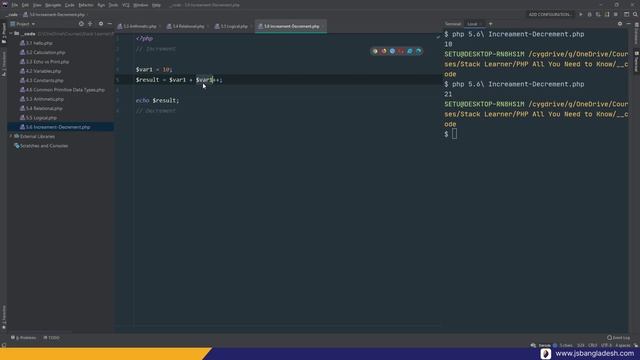Open Project panel settings gear
The height and width of the screenshot is (360, 640).
(101, 24)
